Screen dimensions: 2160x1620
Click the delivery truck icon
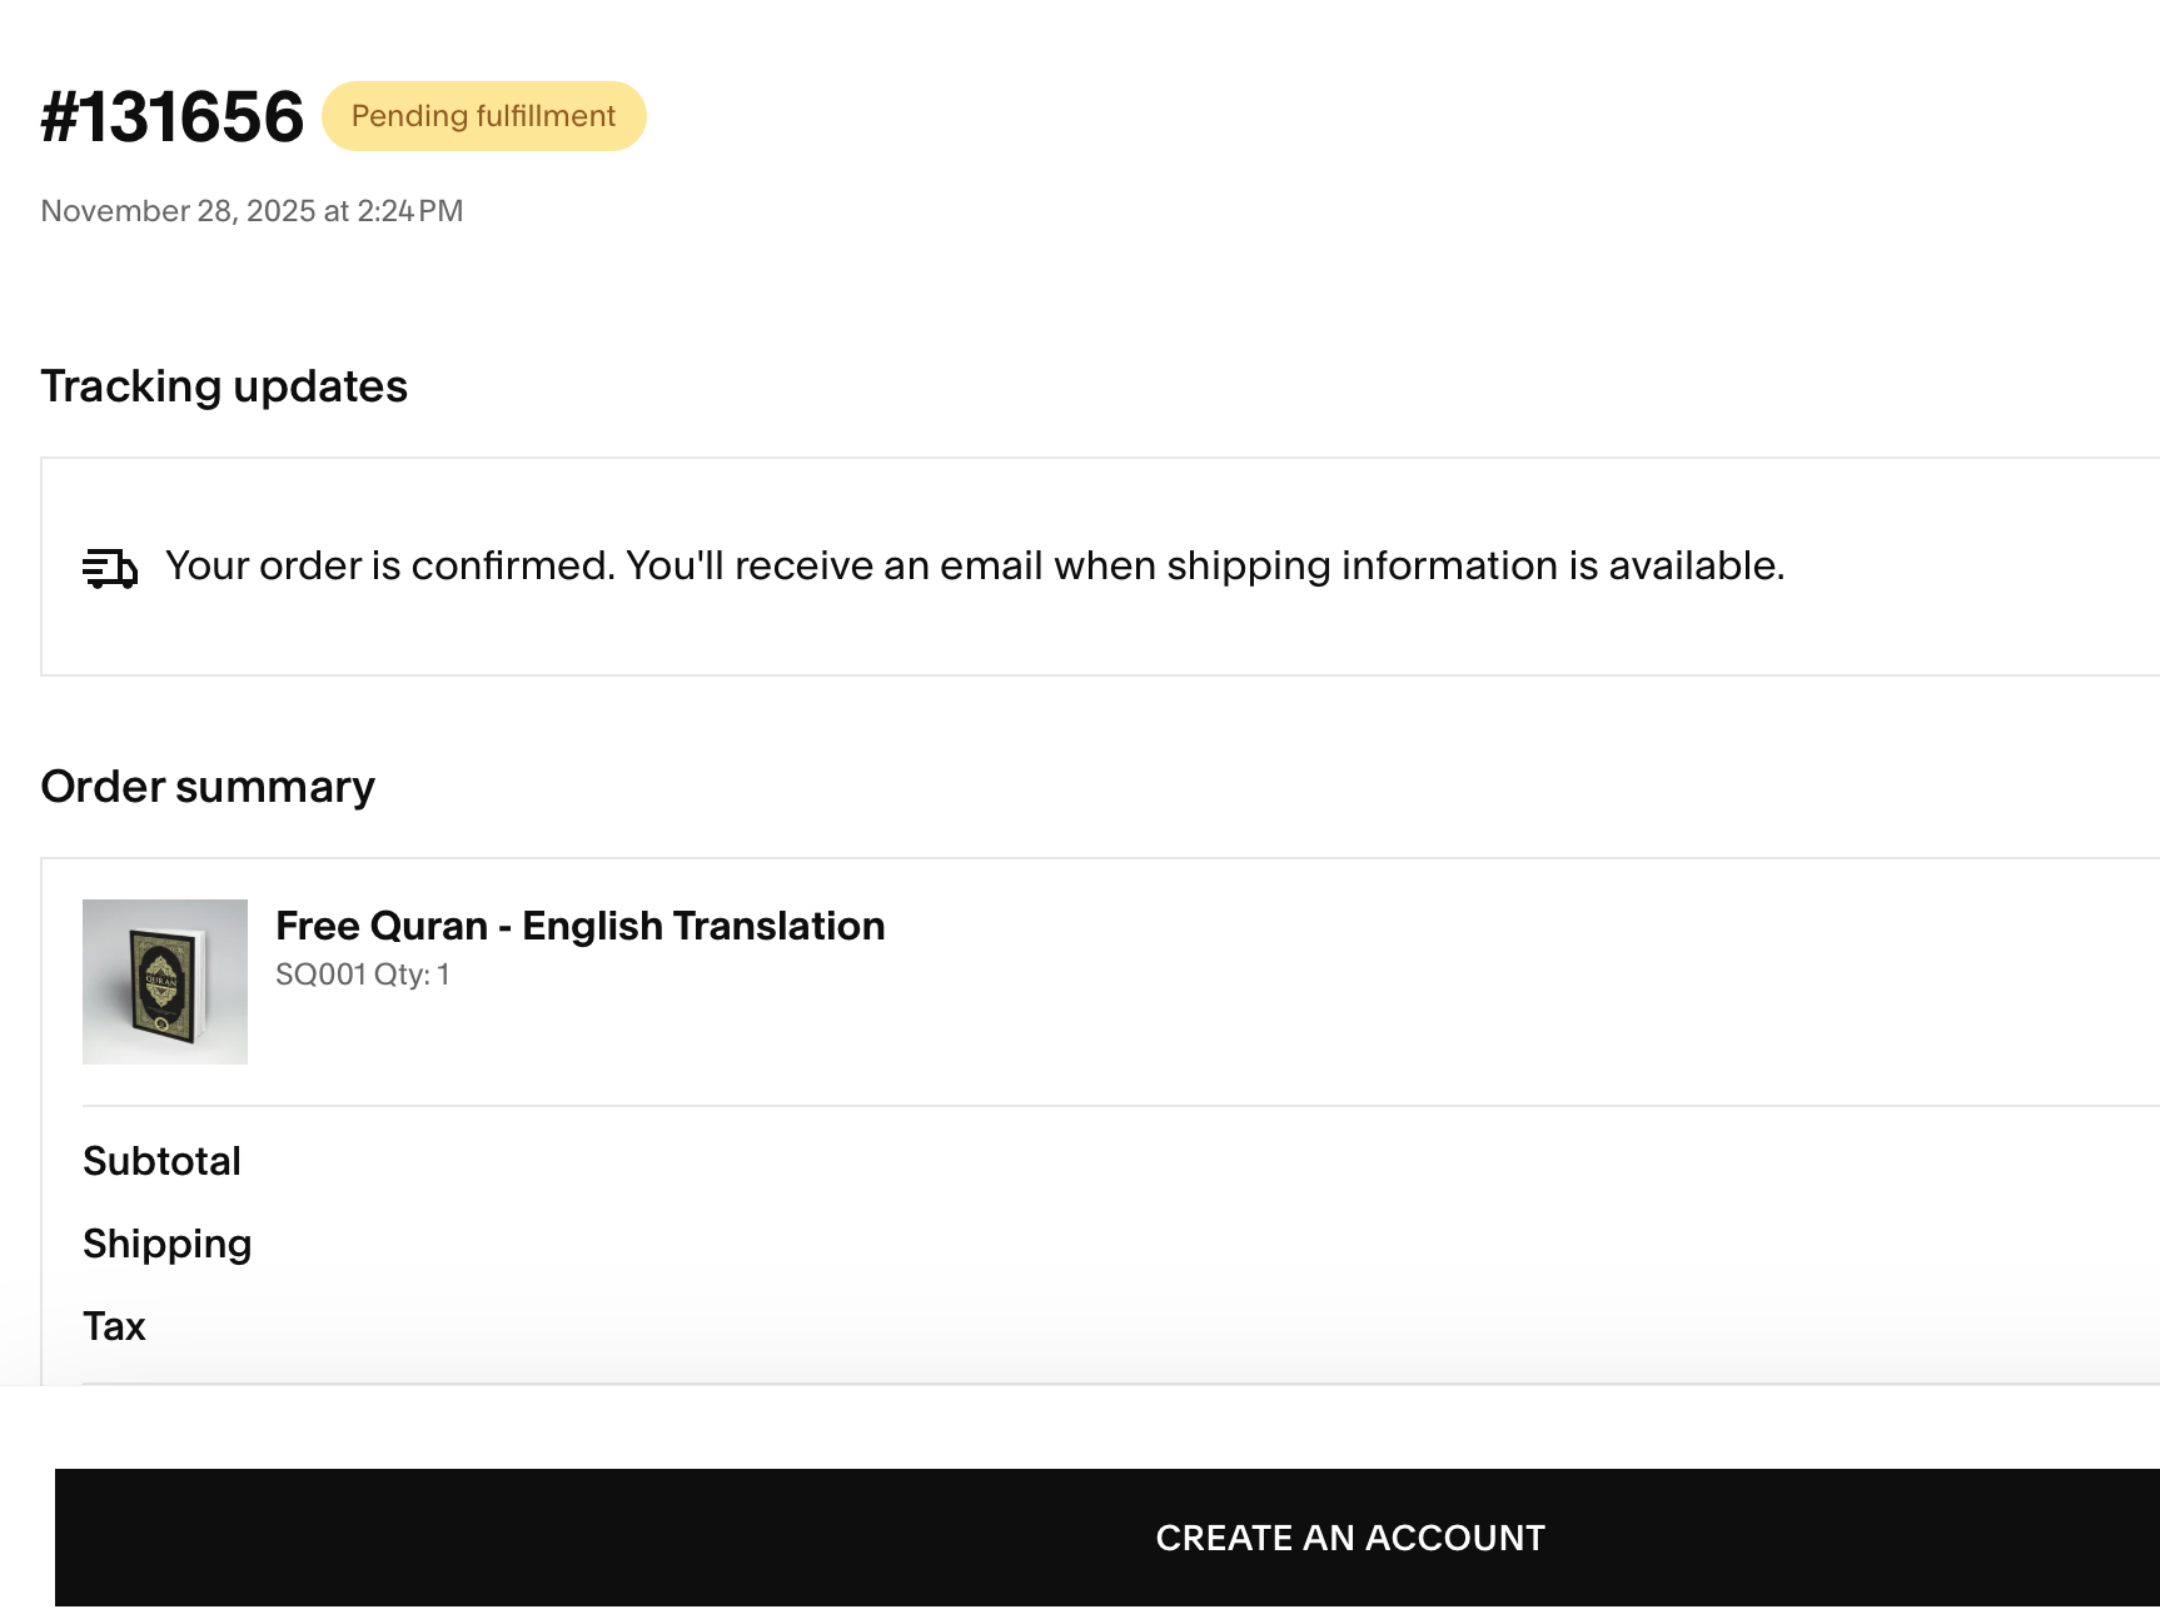pyautogui.click(x=110, y=568)
